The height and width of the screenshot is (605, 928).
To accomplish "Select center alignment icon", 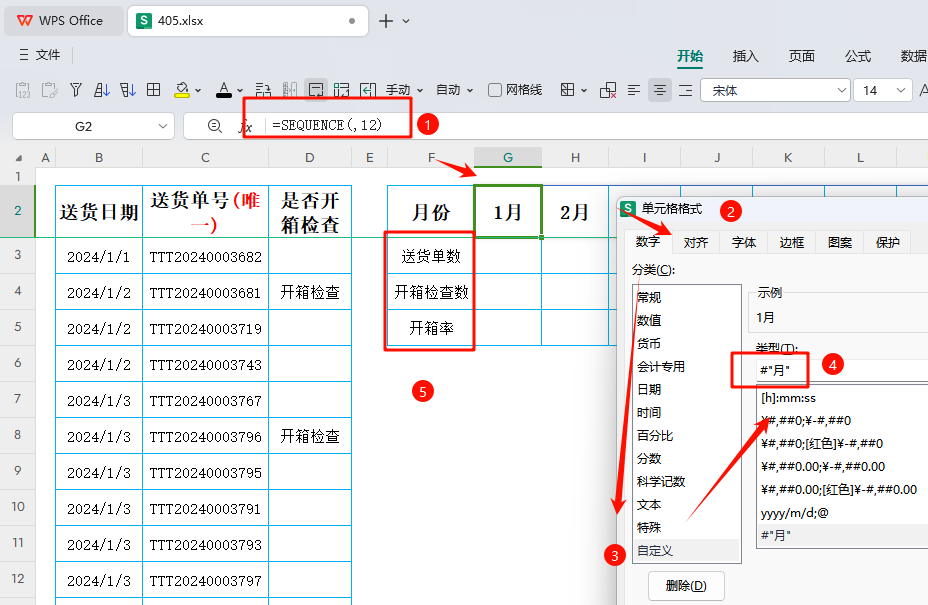I will click(x=660, y=90).
